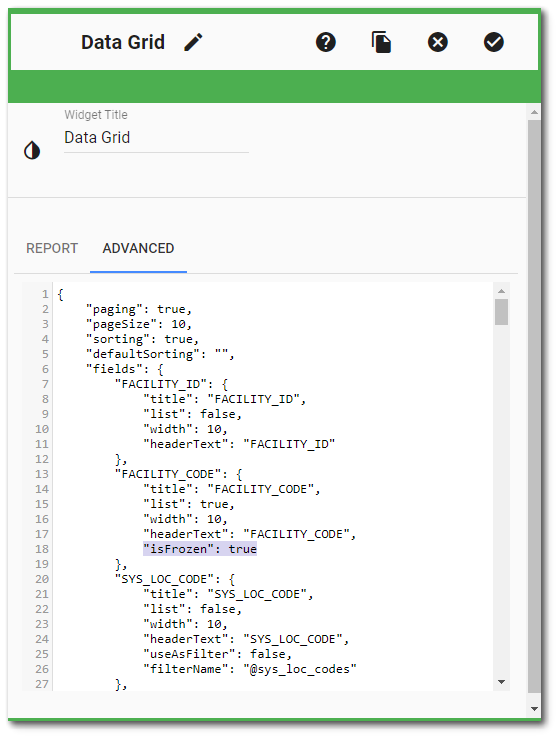Save settings with the checkmark circle icon
The height and width of the screenshot is (737, 557).
[494, 42]
